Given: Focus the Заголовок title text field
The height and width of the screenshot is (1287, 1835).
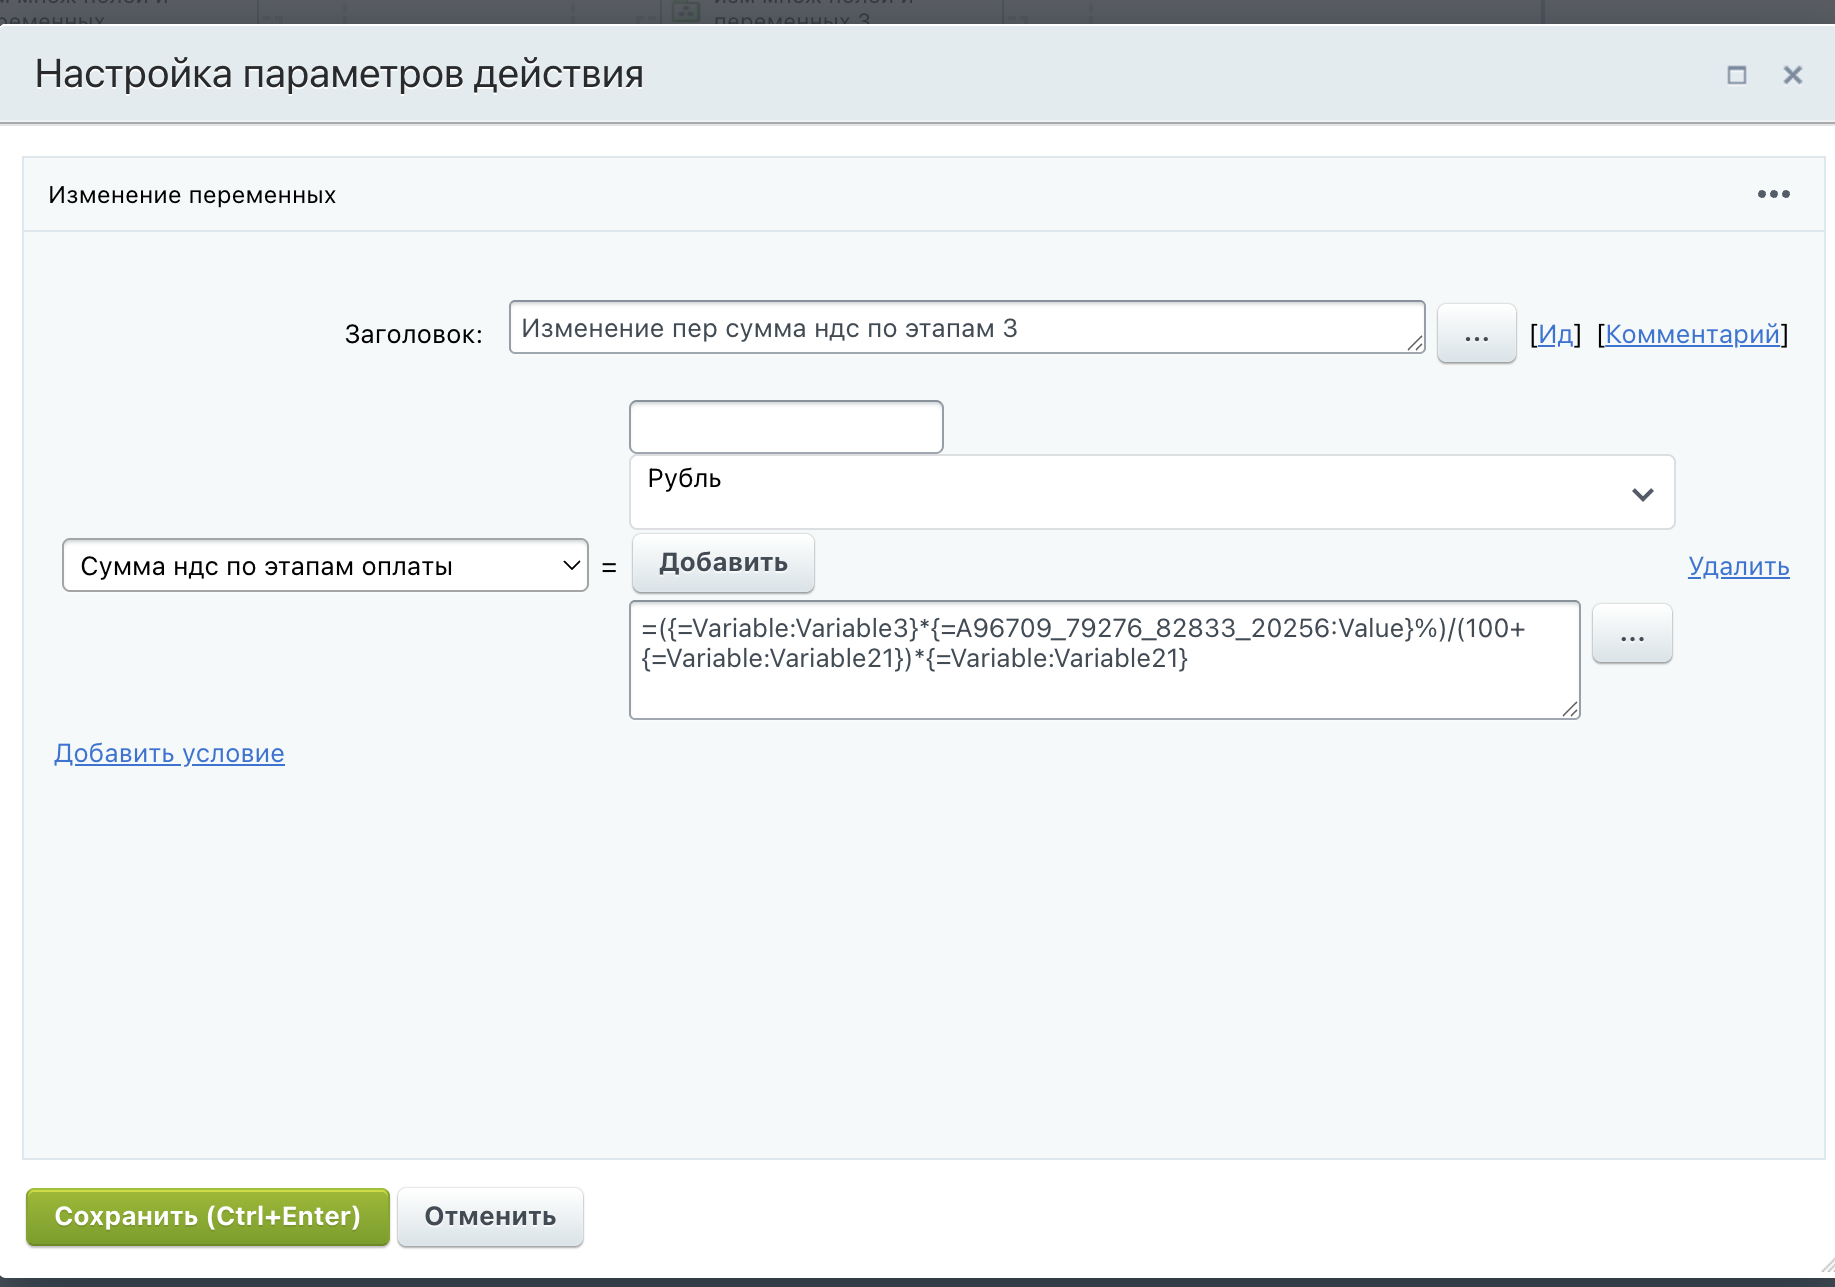Looking at the screenshot, I should pos(960,328).
